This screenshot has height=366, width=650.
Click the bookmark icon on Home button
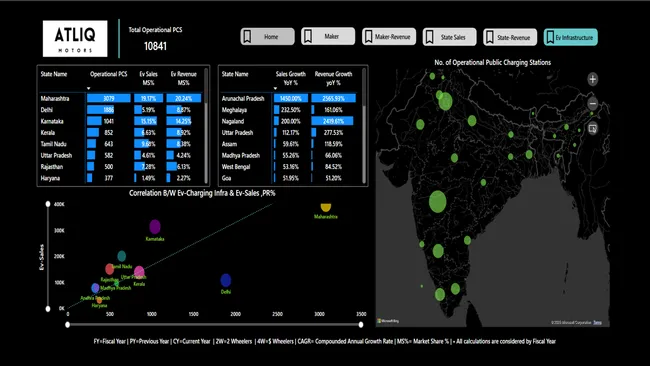click(247, 36)
